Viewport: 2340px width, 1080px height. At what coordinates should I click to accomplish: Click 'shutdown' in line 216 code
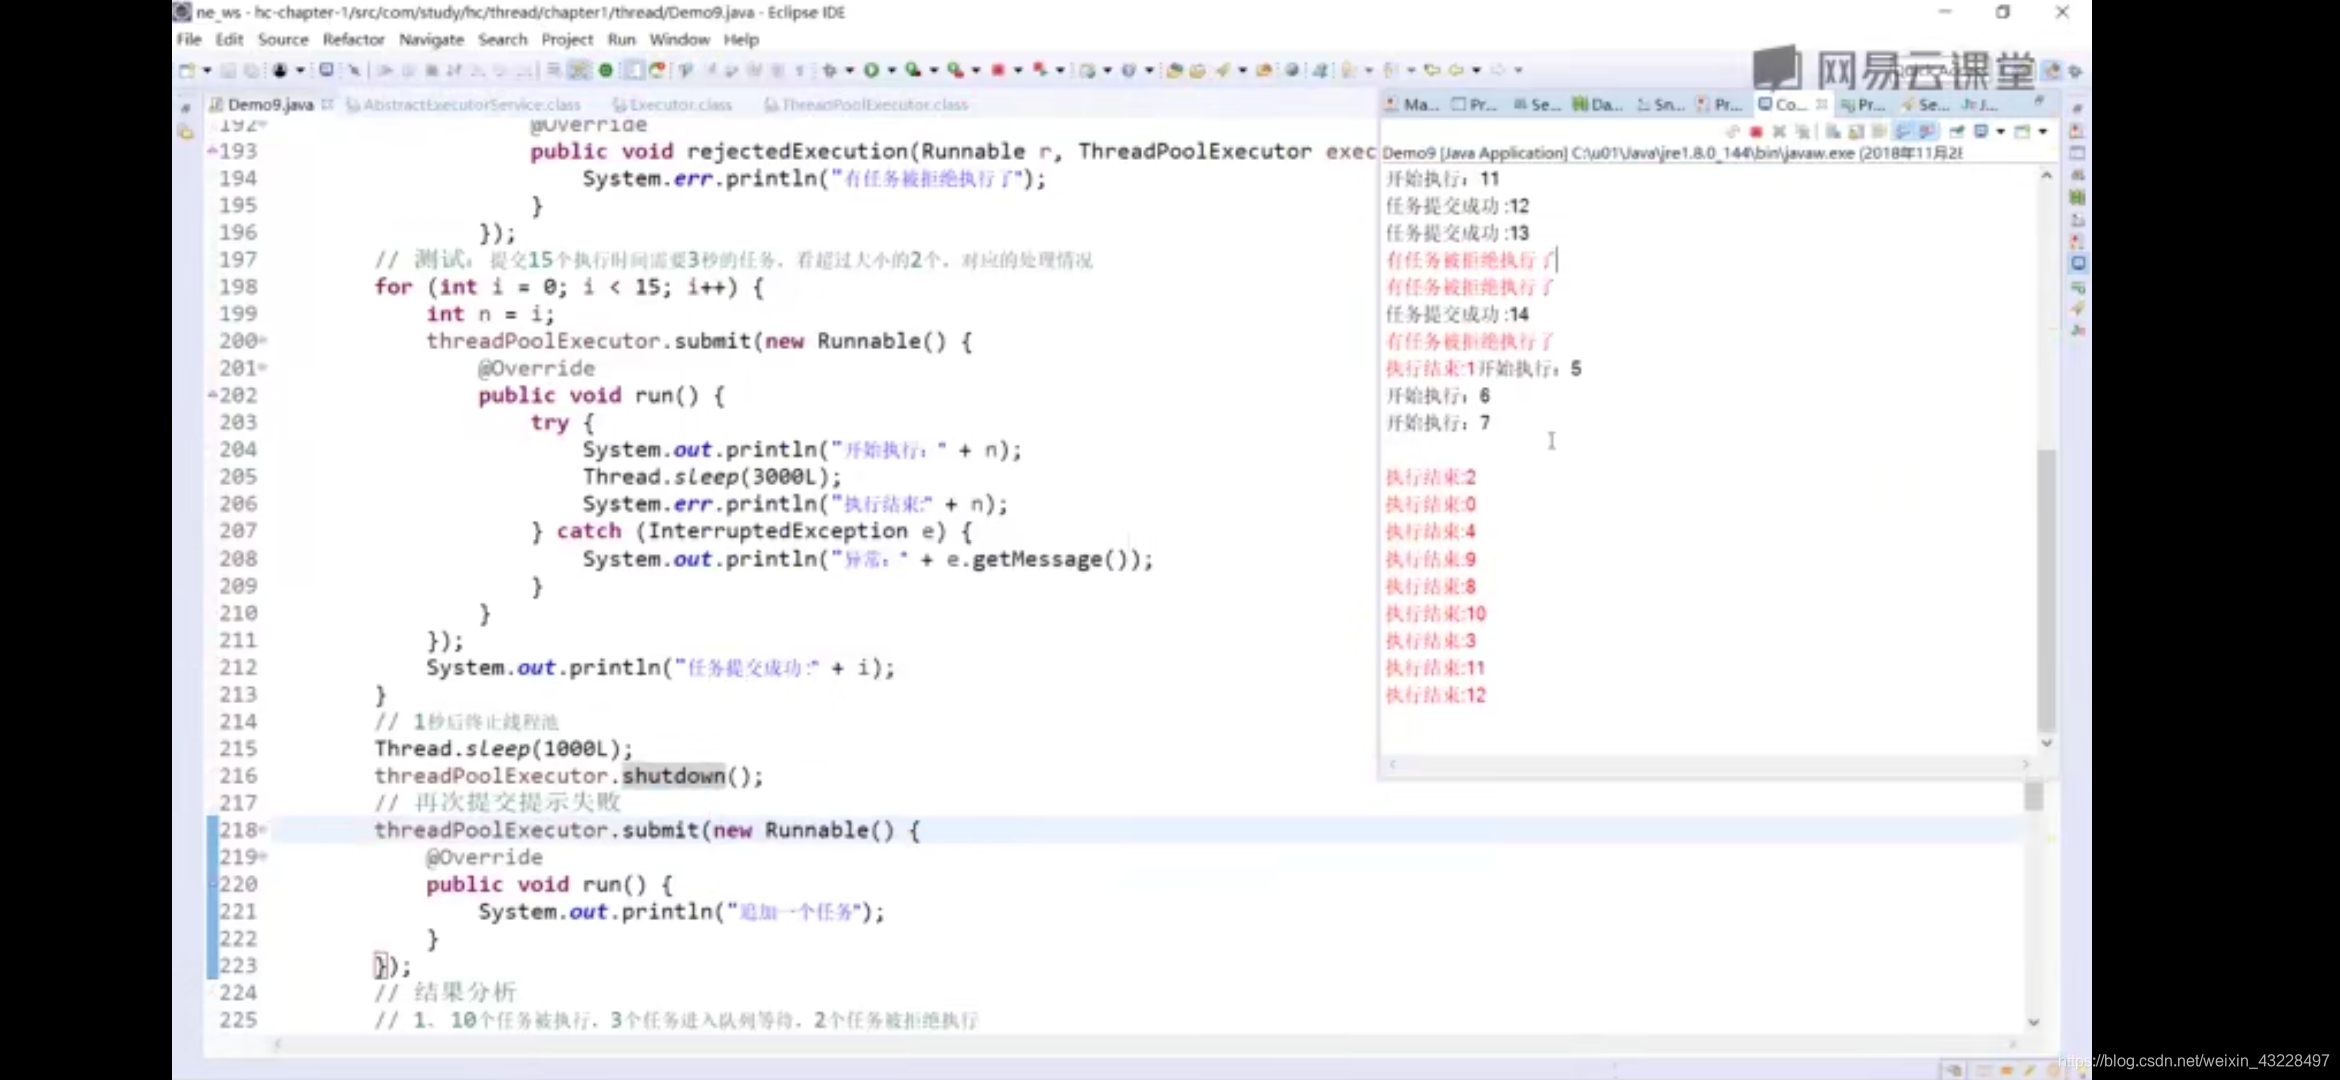coord(673,776)
